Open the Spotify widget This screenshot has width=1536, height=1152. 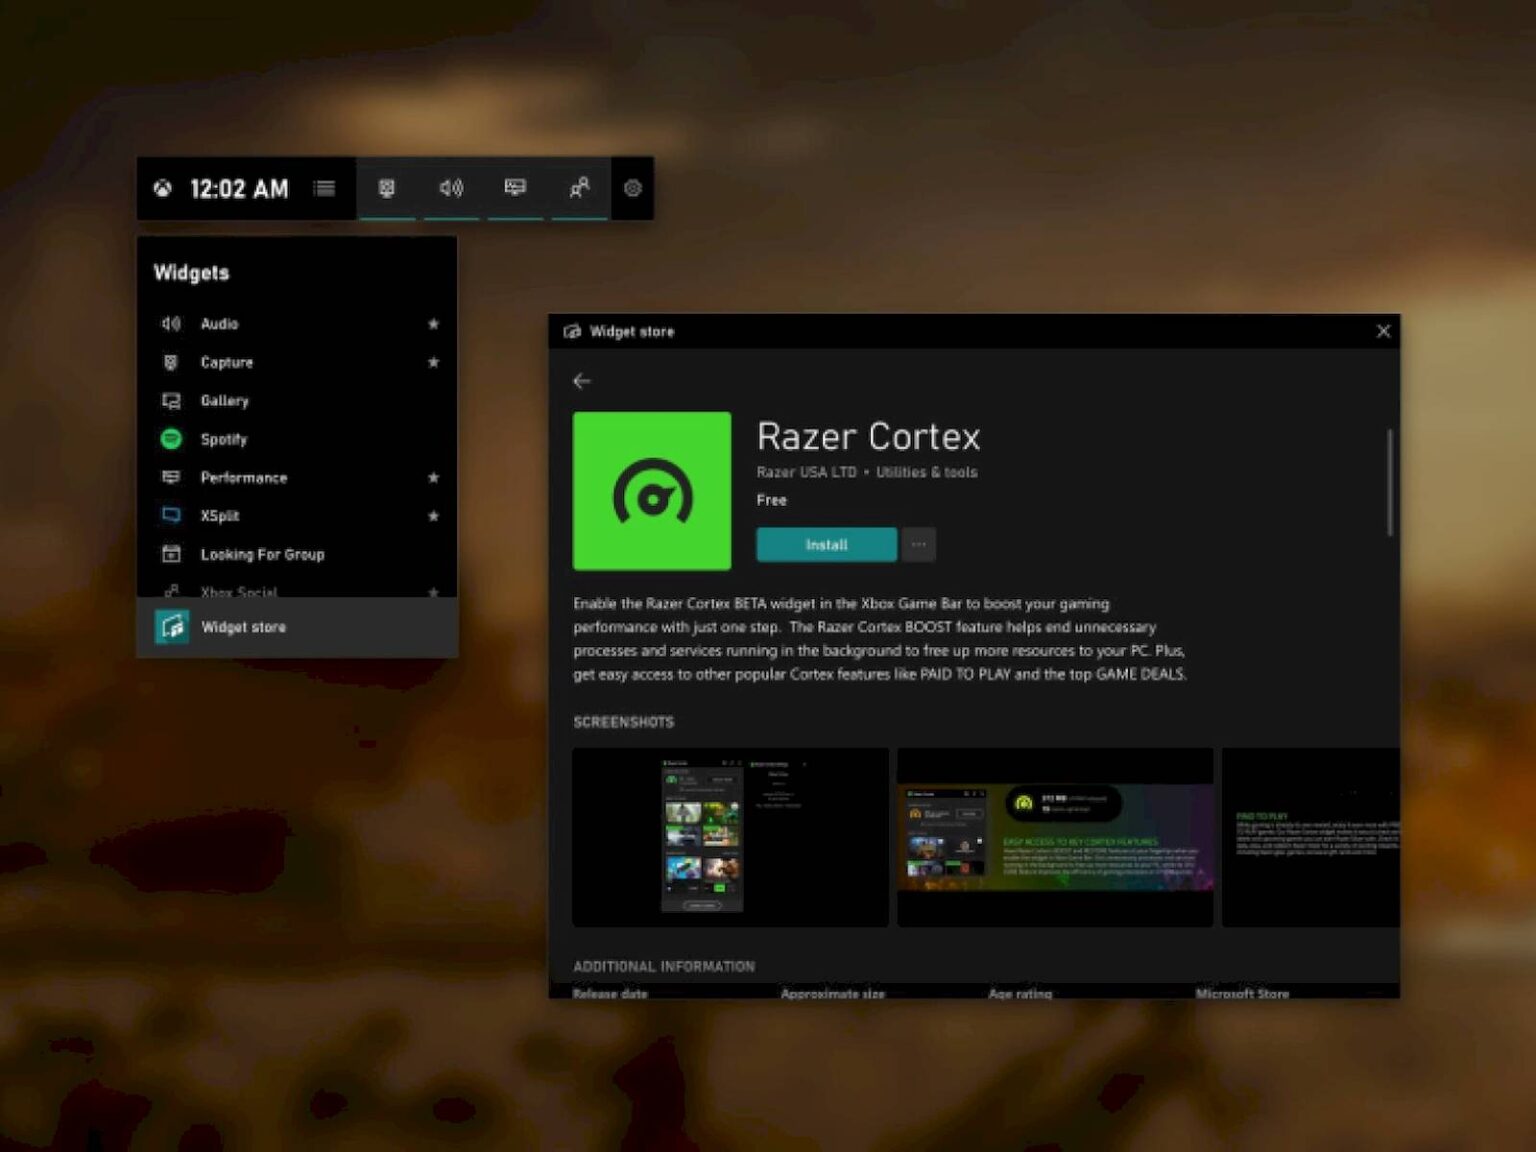[297, 439]
